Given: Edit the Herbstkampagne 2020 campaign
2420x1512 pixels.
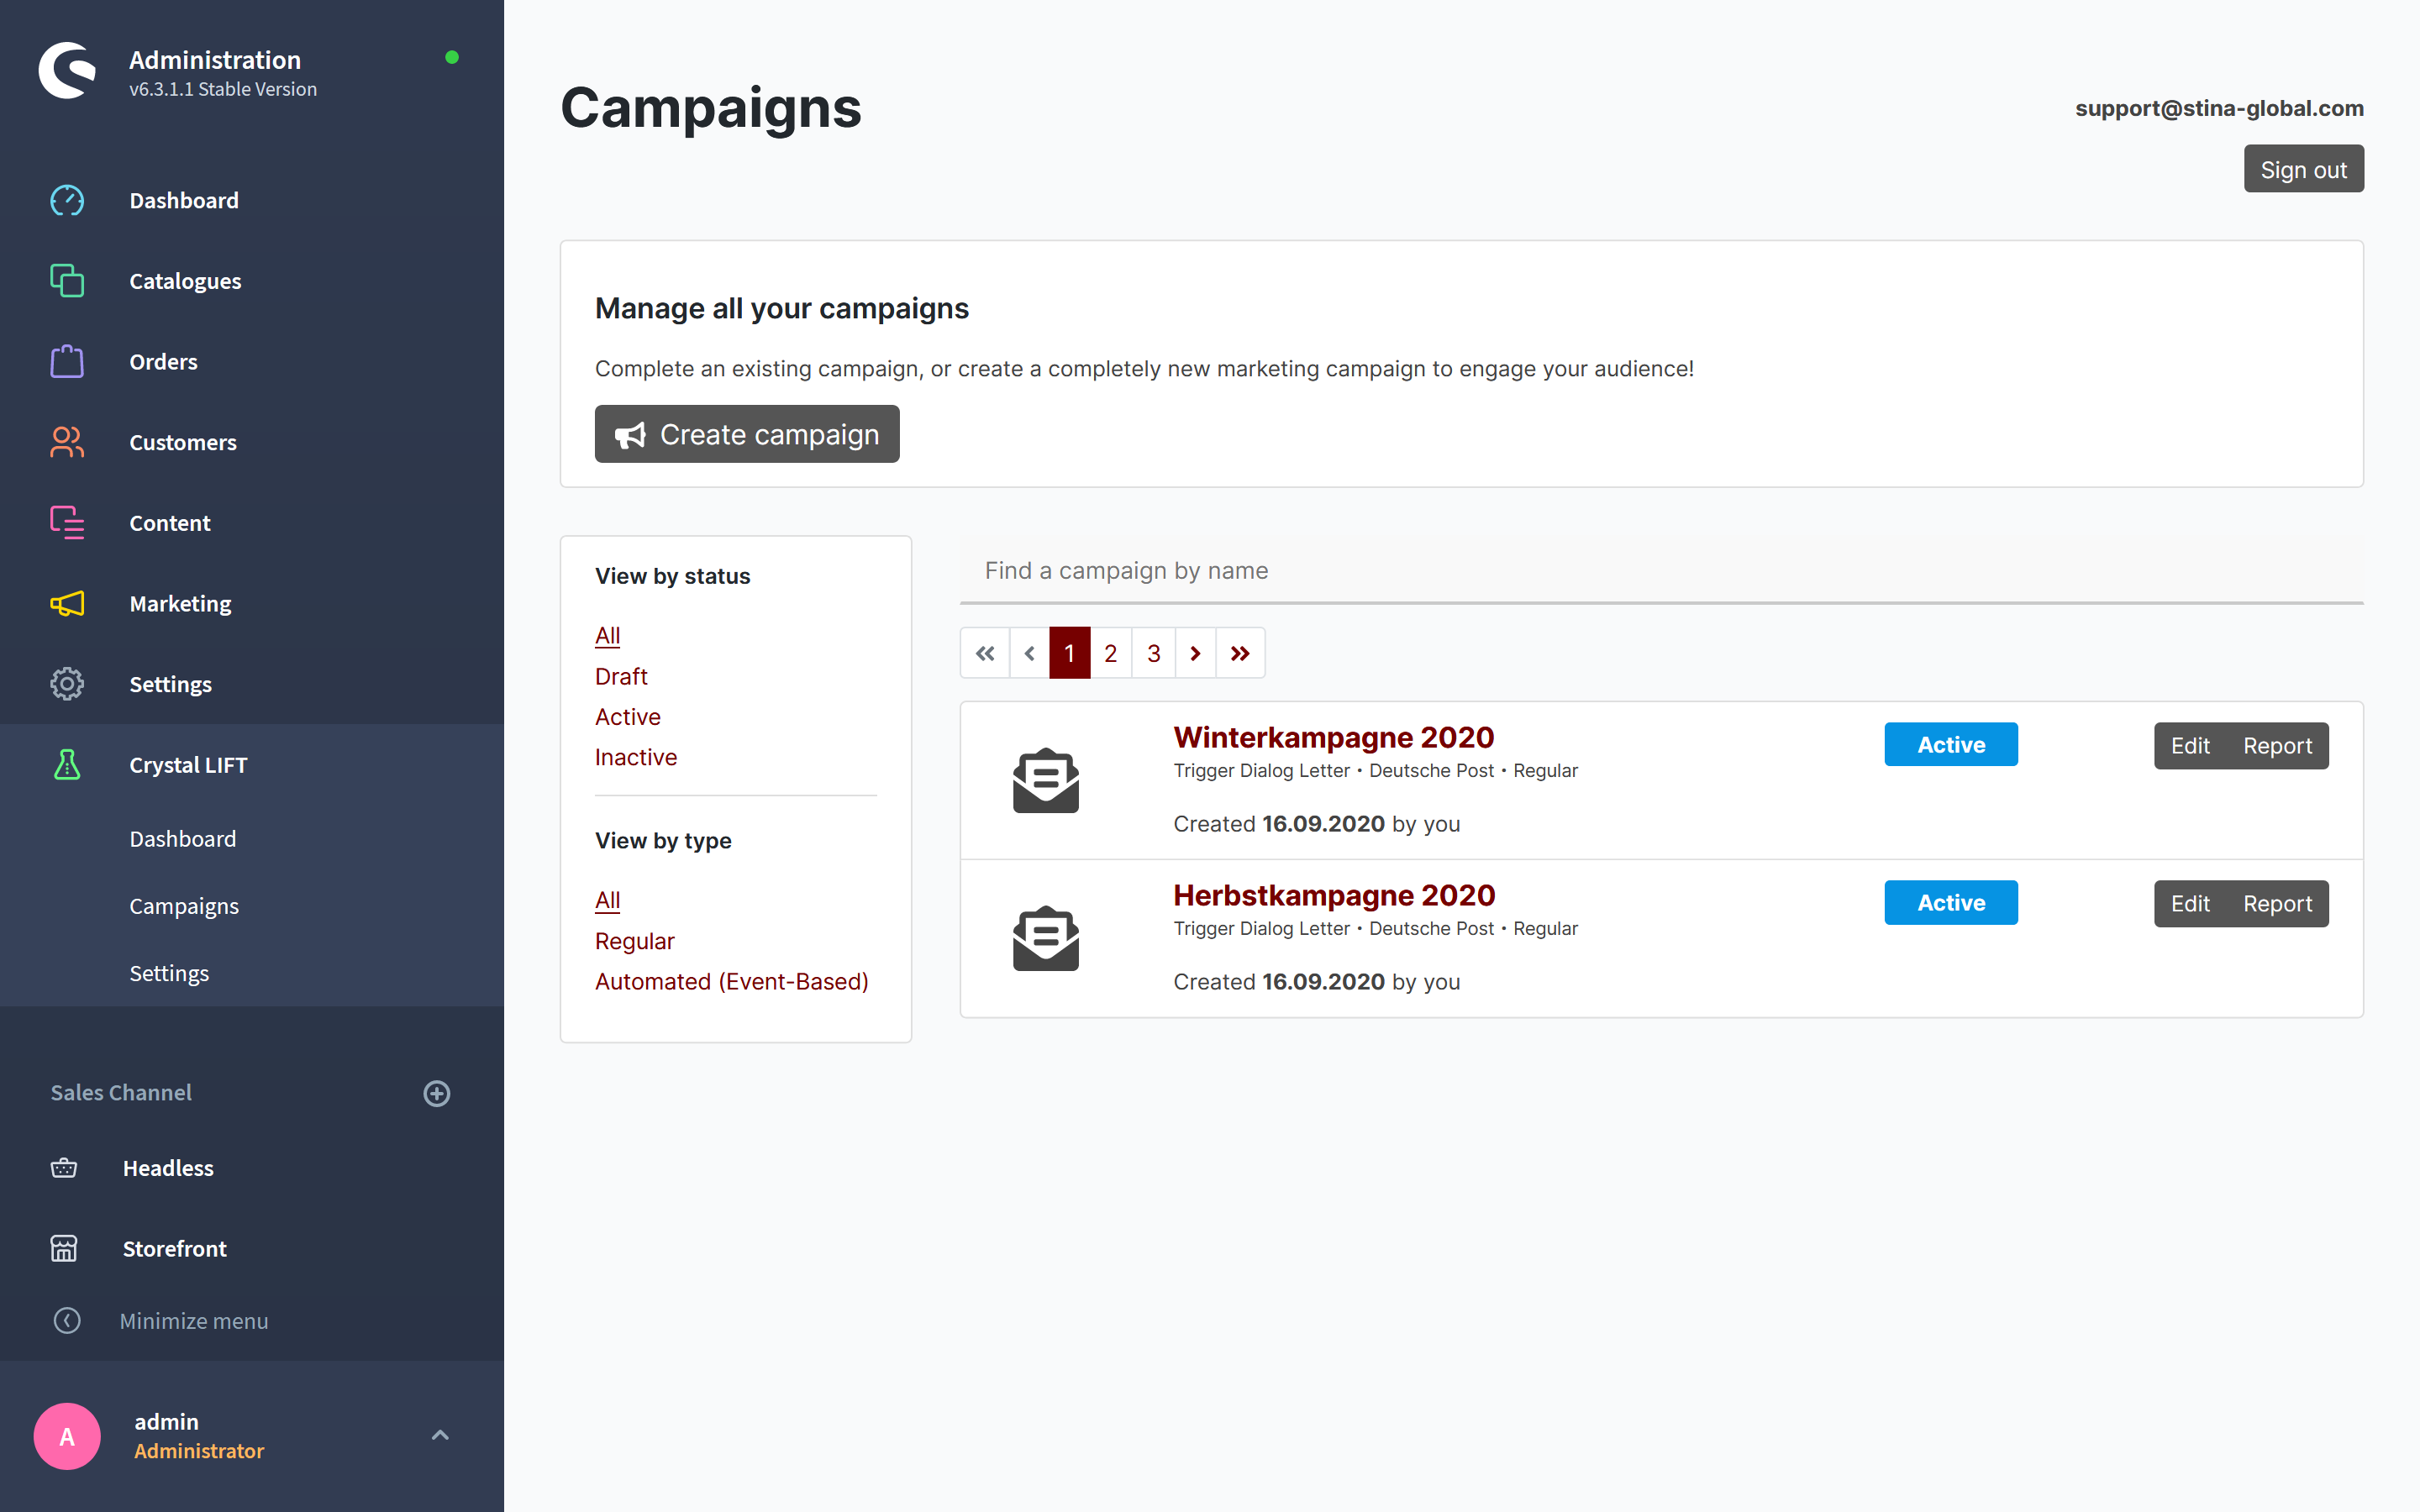Looking at the screenshot, I should click(2190, 904).
